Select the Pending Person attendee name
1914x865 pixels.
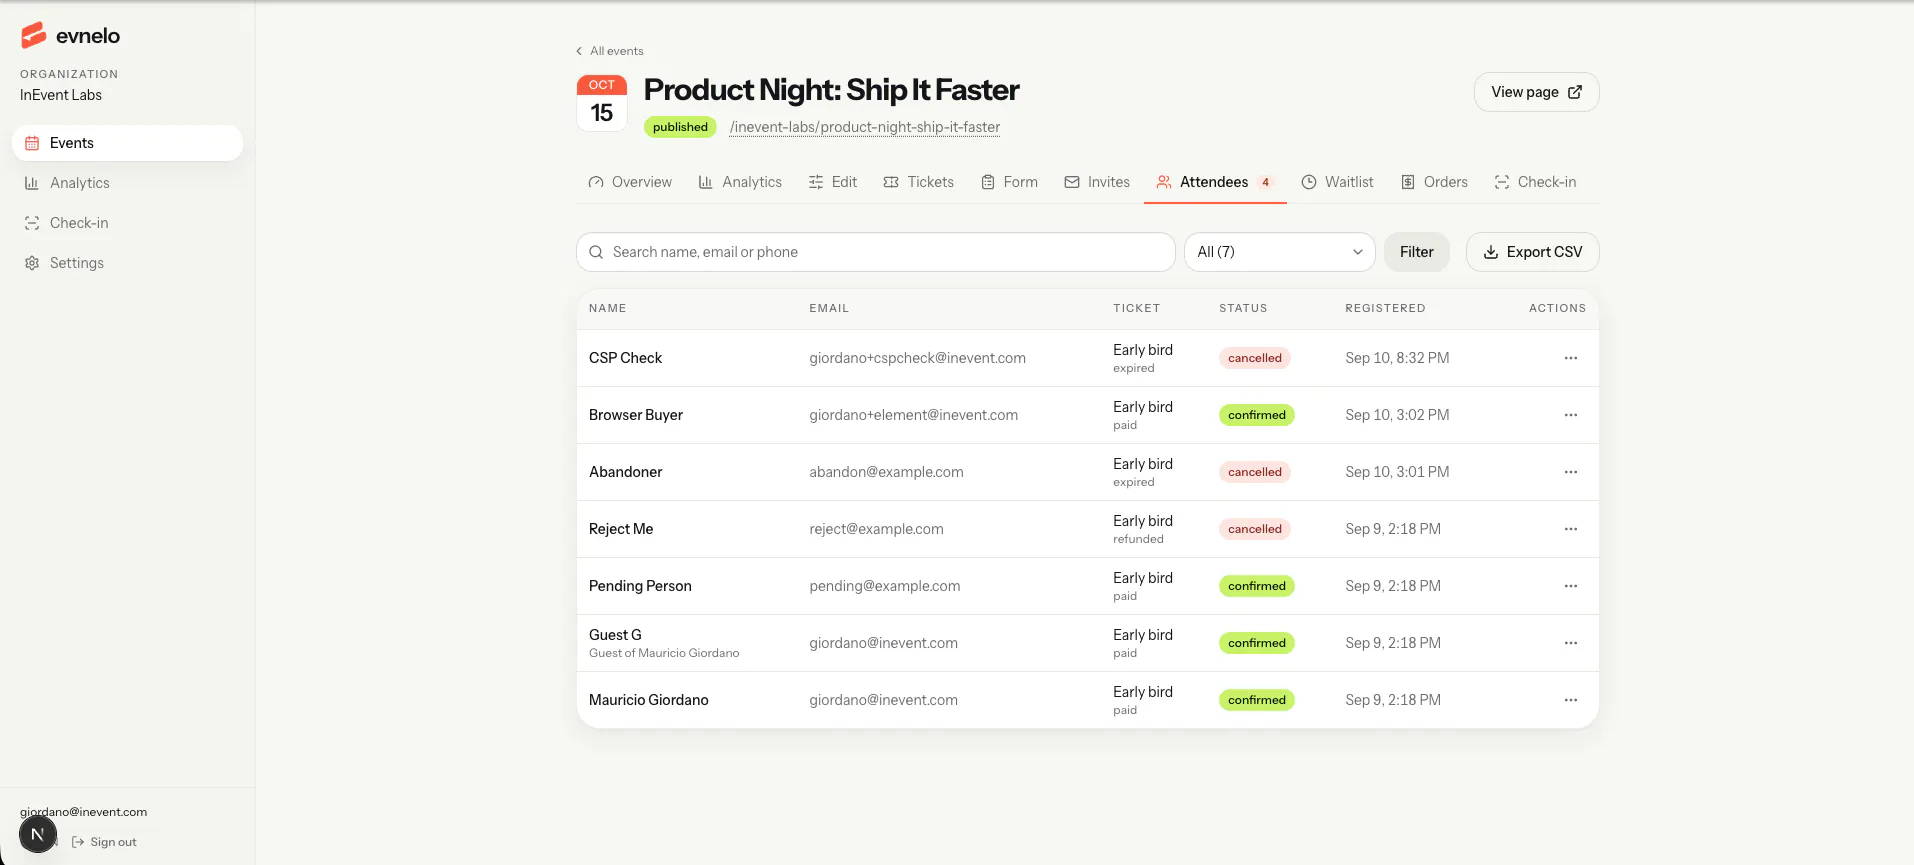point(640,586)
